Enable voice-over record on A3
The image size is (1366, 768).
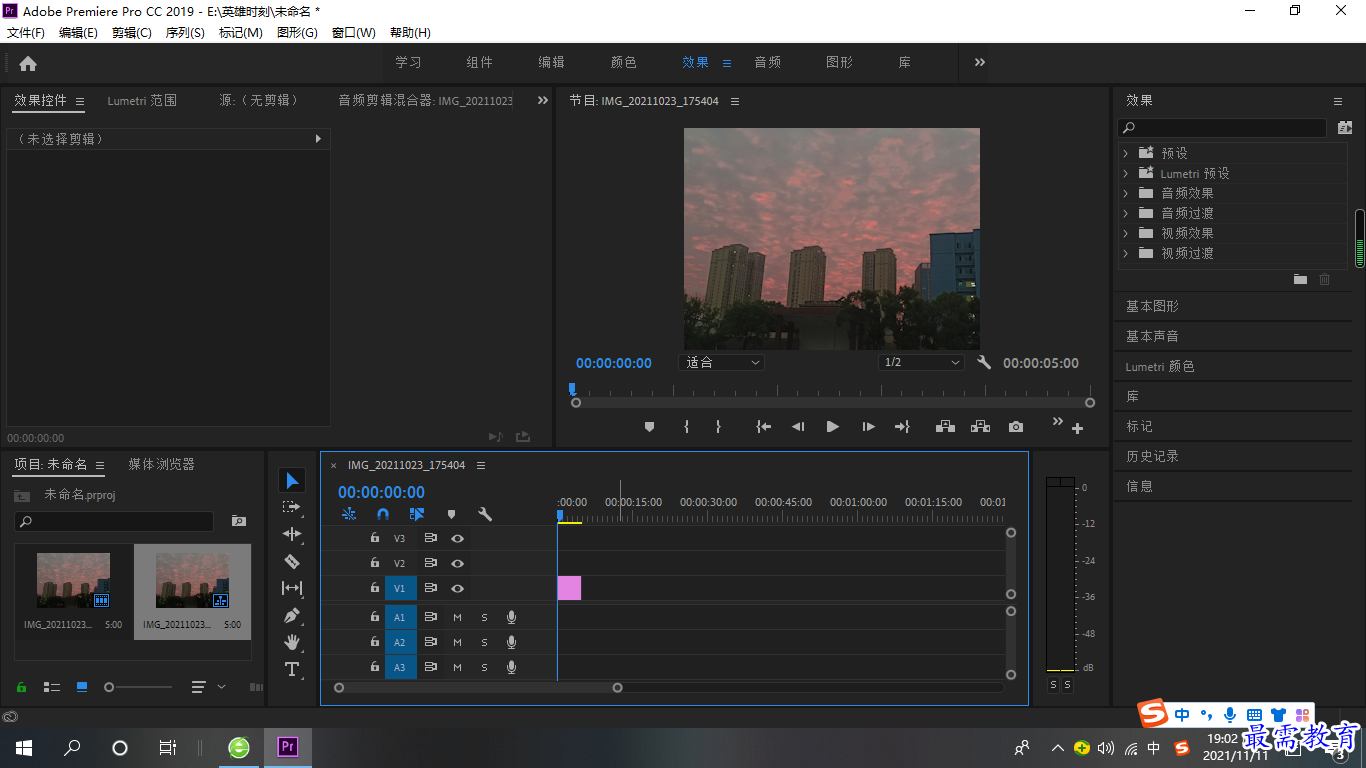(511, 667)
